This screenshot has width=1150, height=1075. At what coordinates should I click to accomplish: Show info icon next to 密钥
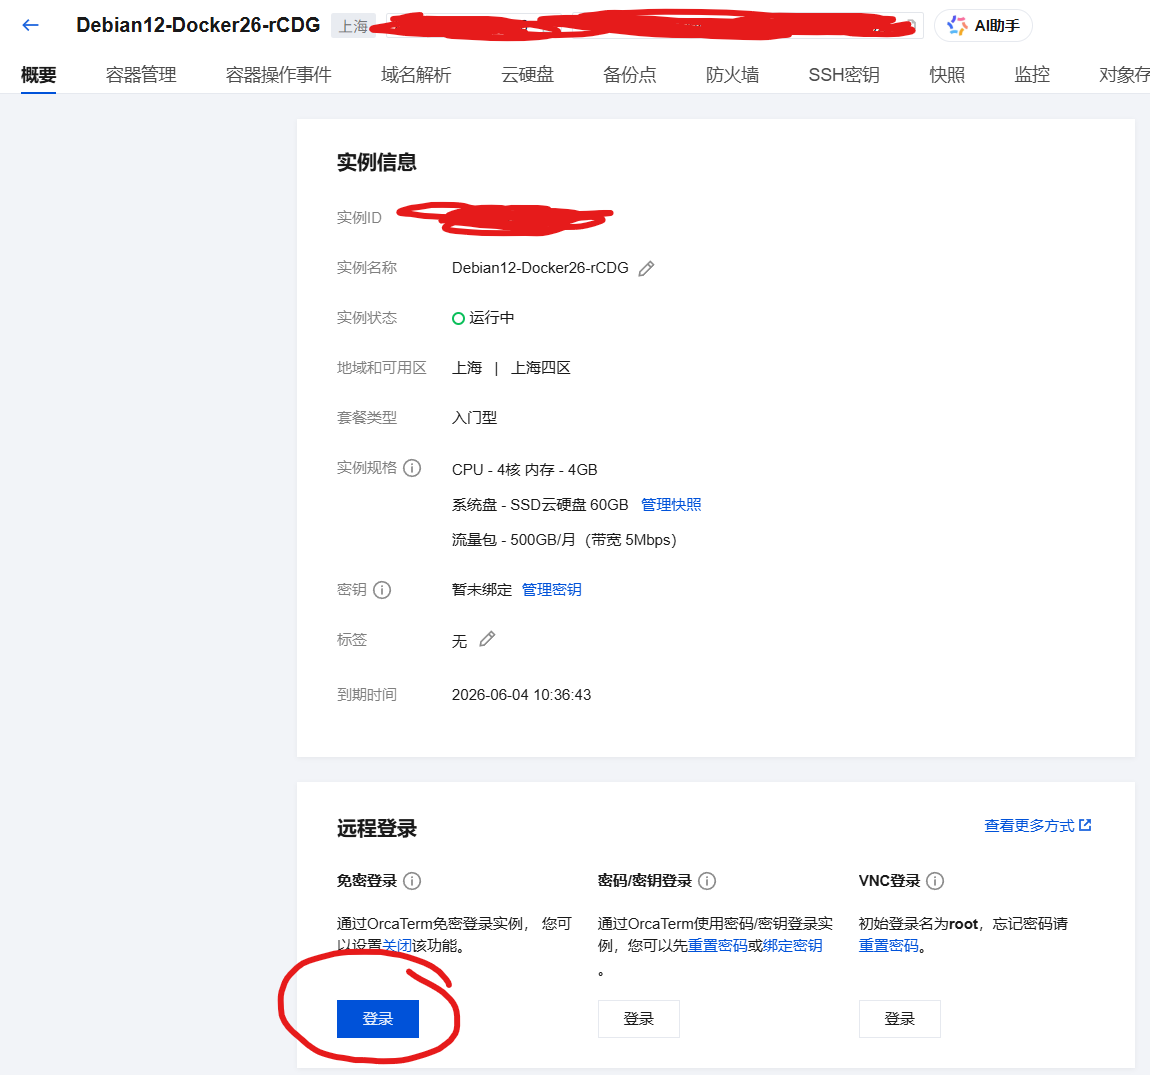point(382,590)
